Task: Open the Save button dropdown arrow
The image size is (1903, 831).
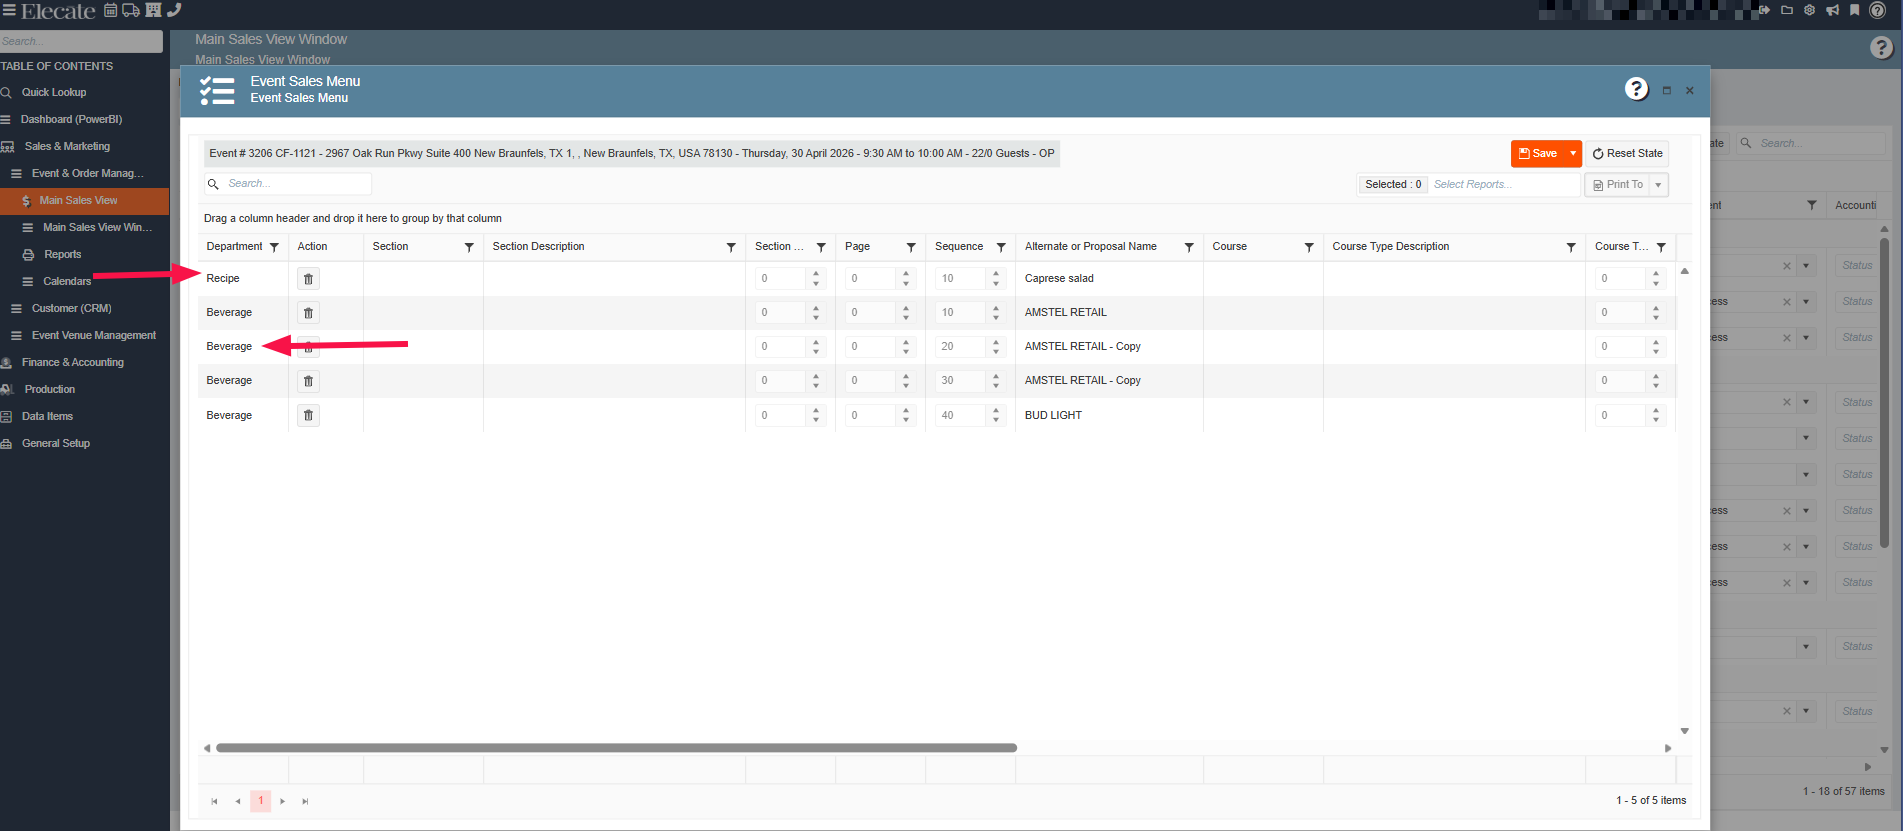Action: tap(1573, 154)
